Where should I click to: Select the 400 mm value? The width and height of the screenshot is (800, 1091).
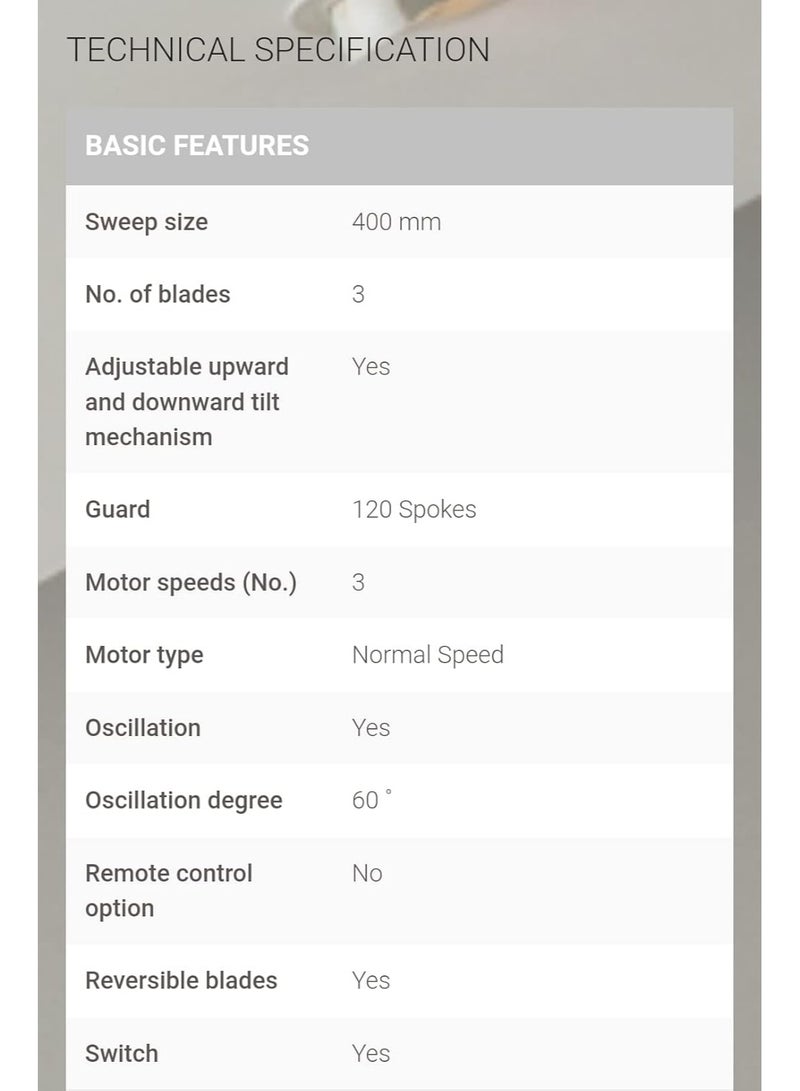(396, 222)
